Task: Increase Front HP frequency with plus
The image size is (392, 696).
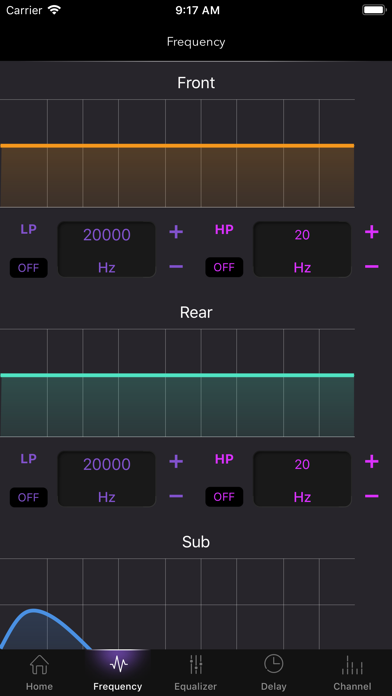Action: click(372, 232)
